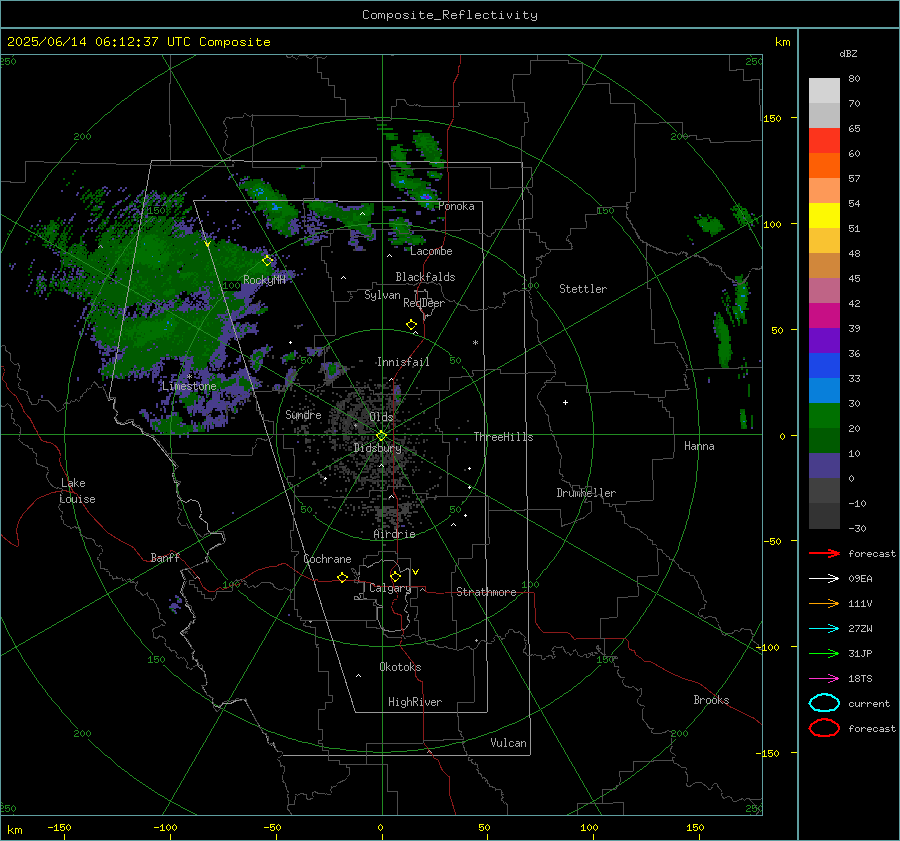
Task: Click the Brooks town label
Action: pos(711,700)
